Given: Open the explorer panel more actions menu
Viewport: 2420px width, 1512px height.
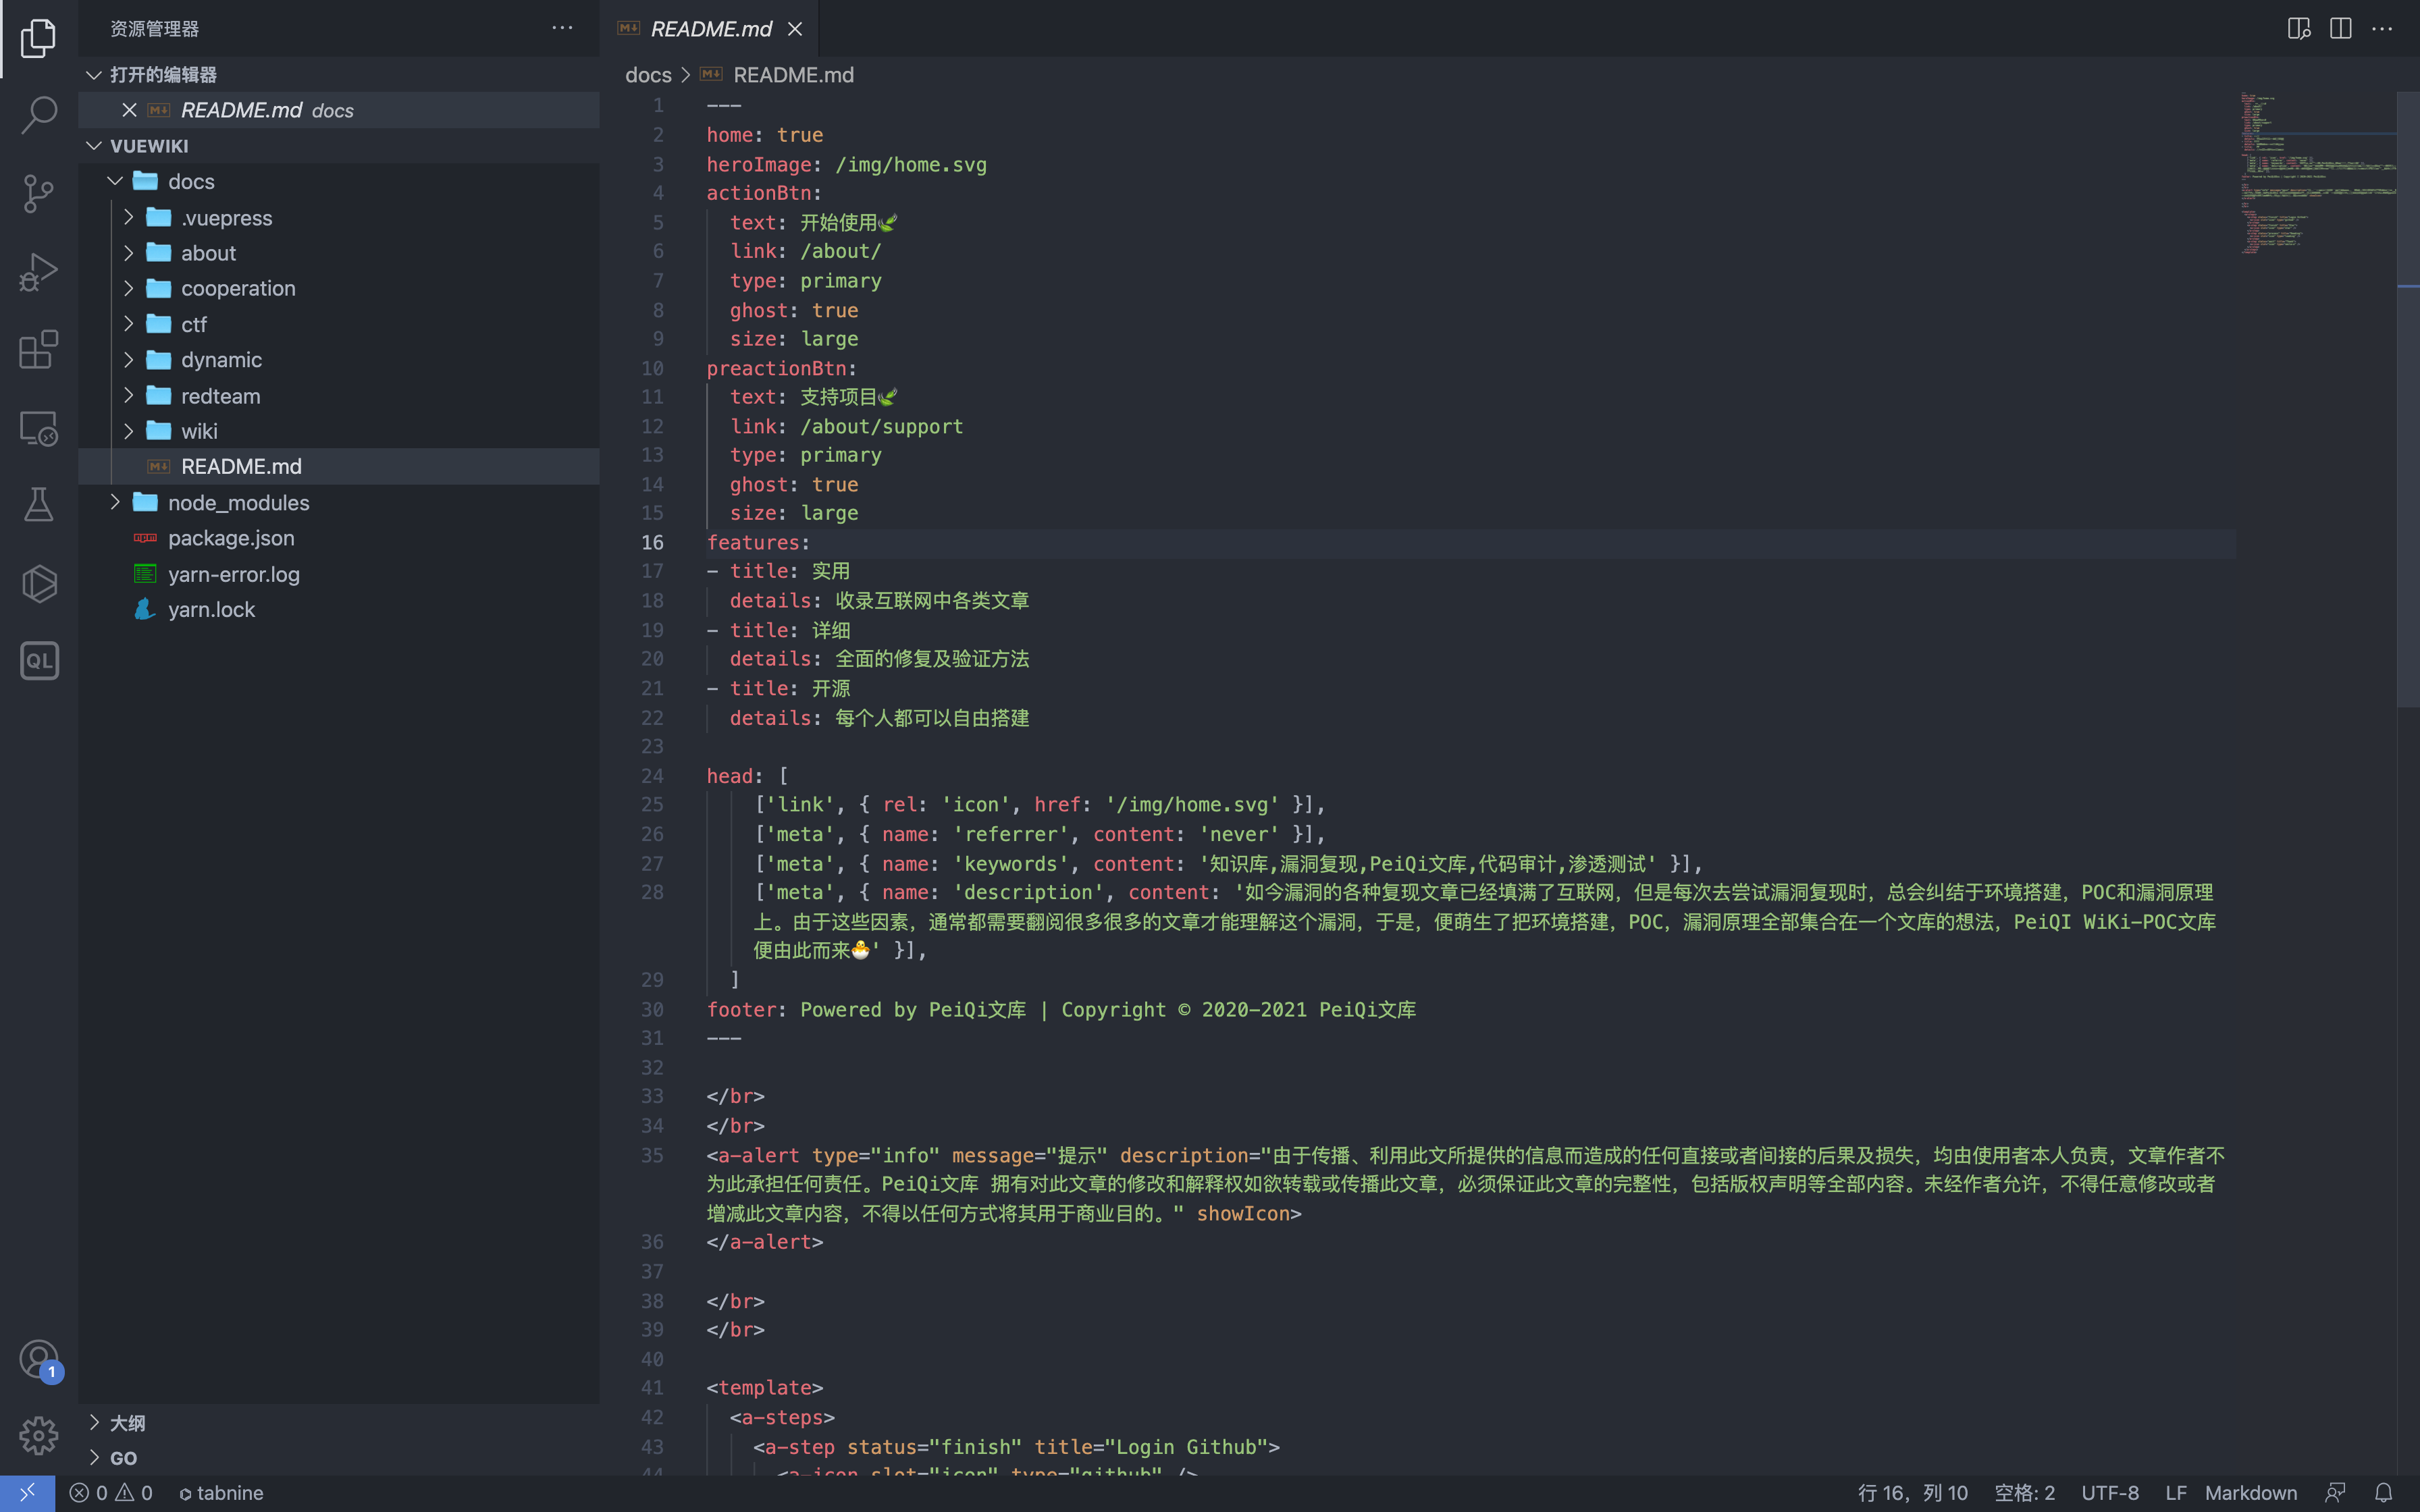Looking at the screenshot, I should 562,29.
